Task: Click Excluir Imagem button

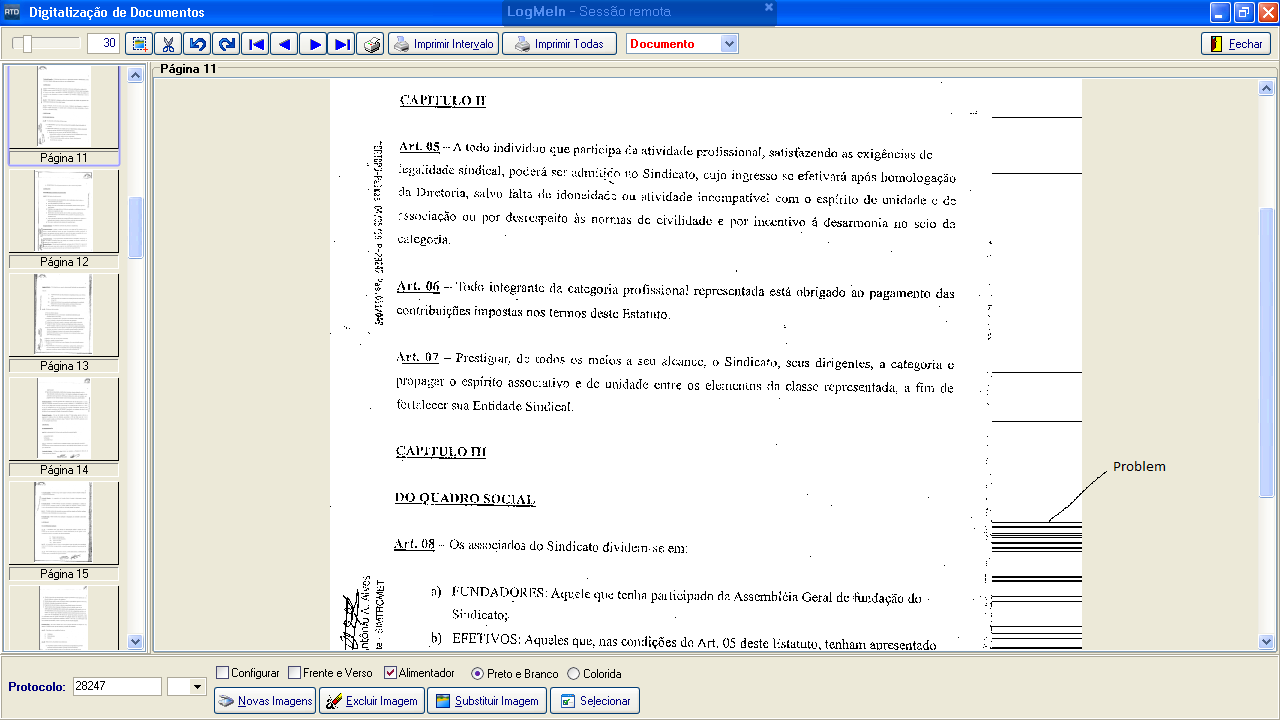Action: 371,701
